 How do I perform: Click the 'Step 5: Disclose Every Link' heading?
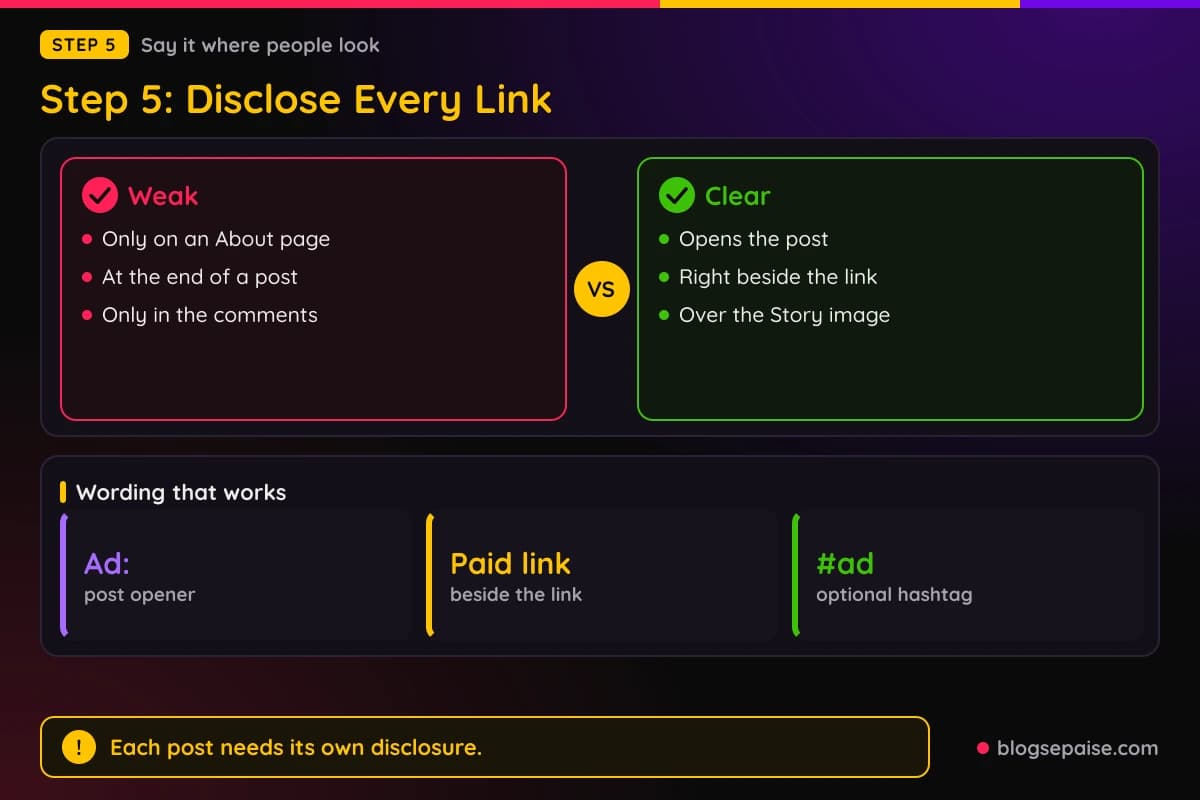click(296, 99)
